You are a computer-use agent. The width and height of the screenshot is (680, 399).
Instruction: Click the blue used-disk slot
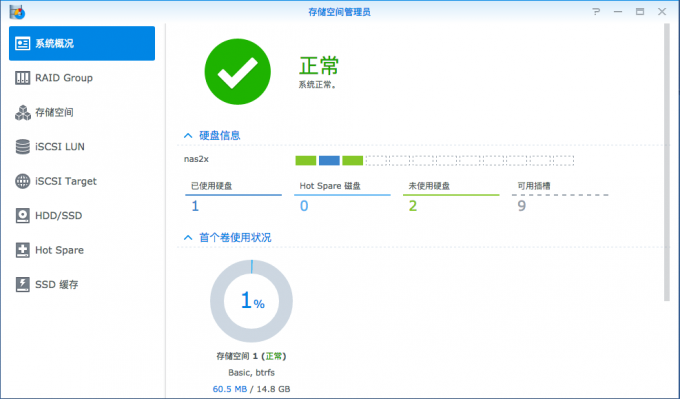pos(329,160)
